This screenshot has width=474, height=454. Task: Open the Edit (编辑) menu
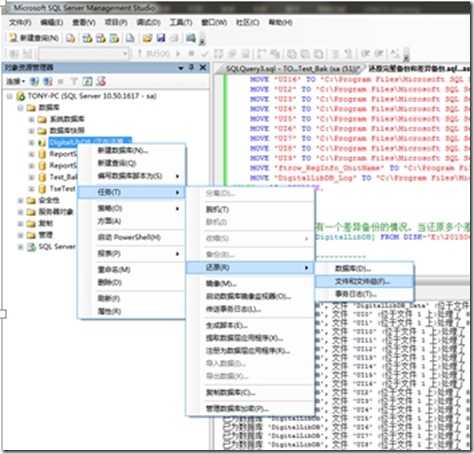click(x=52, y=22)
